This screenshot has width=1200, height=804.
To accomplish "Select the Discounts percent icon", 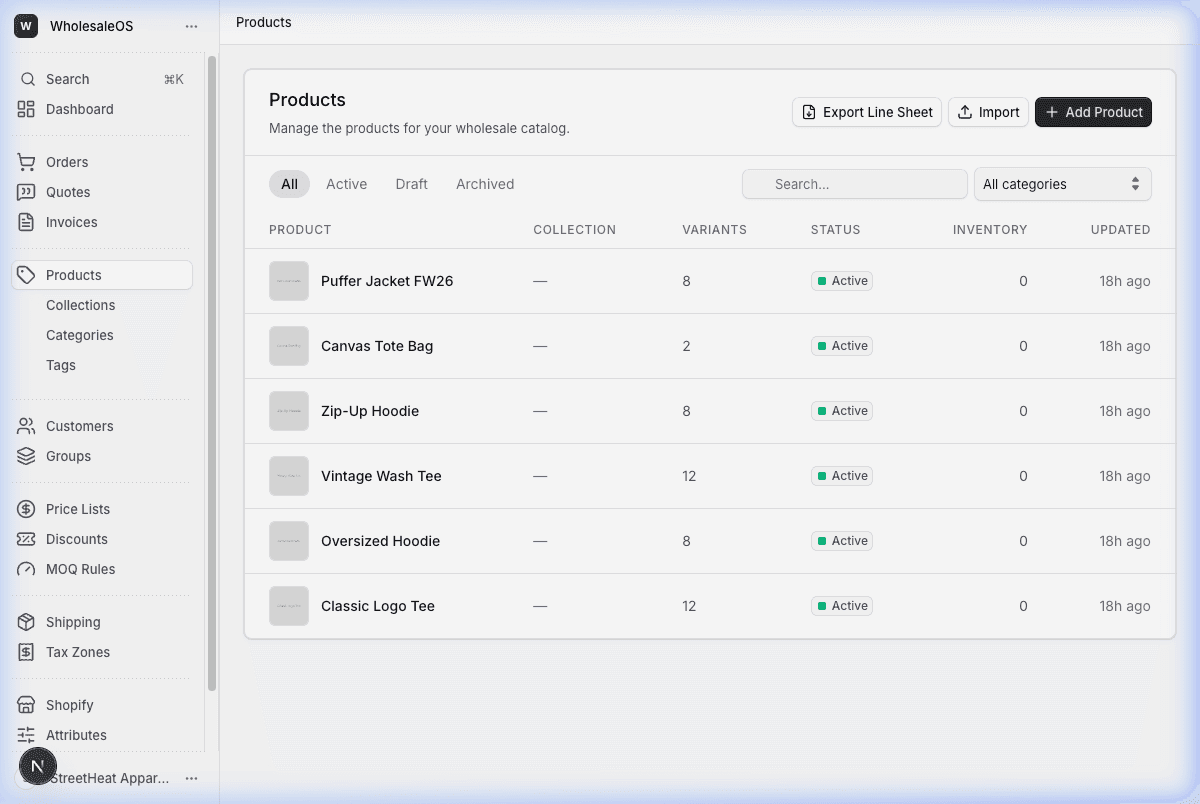I will tap(26, 539).
